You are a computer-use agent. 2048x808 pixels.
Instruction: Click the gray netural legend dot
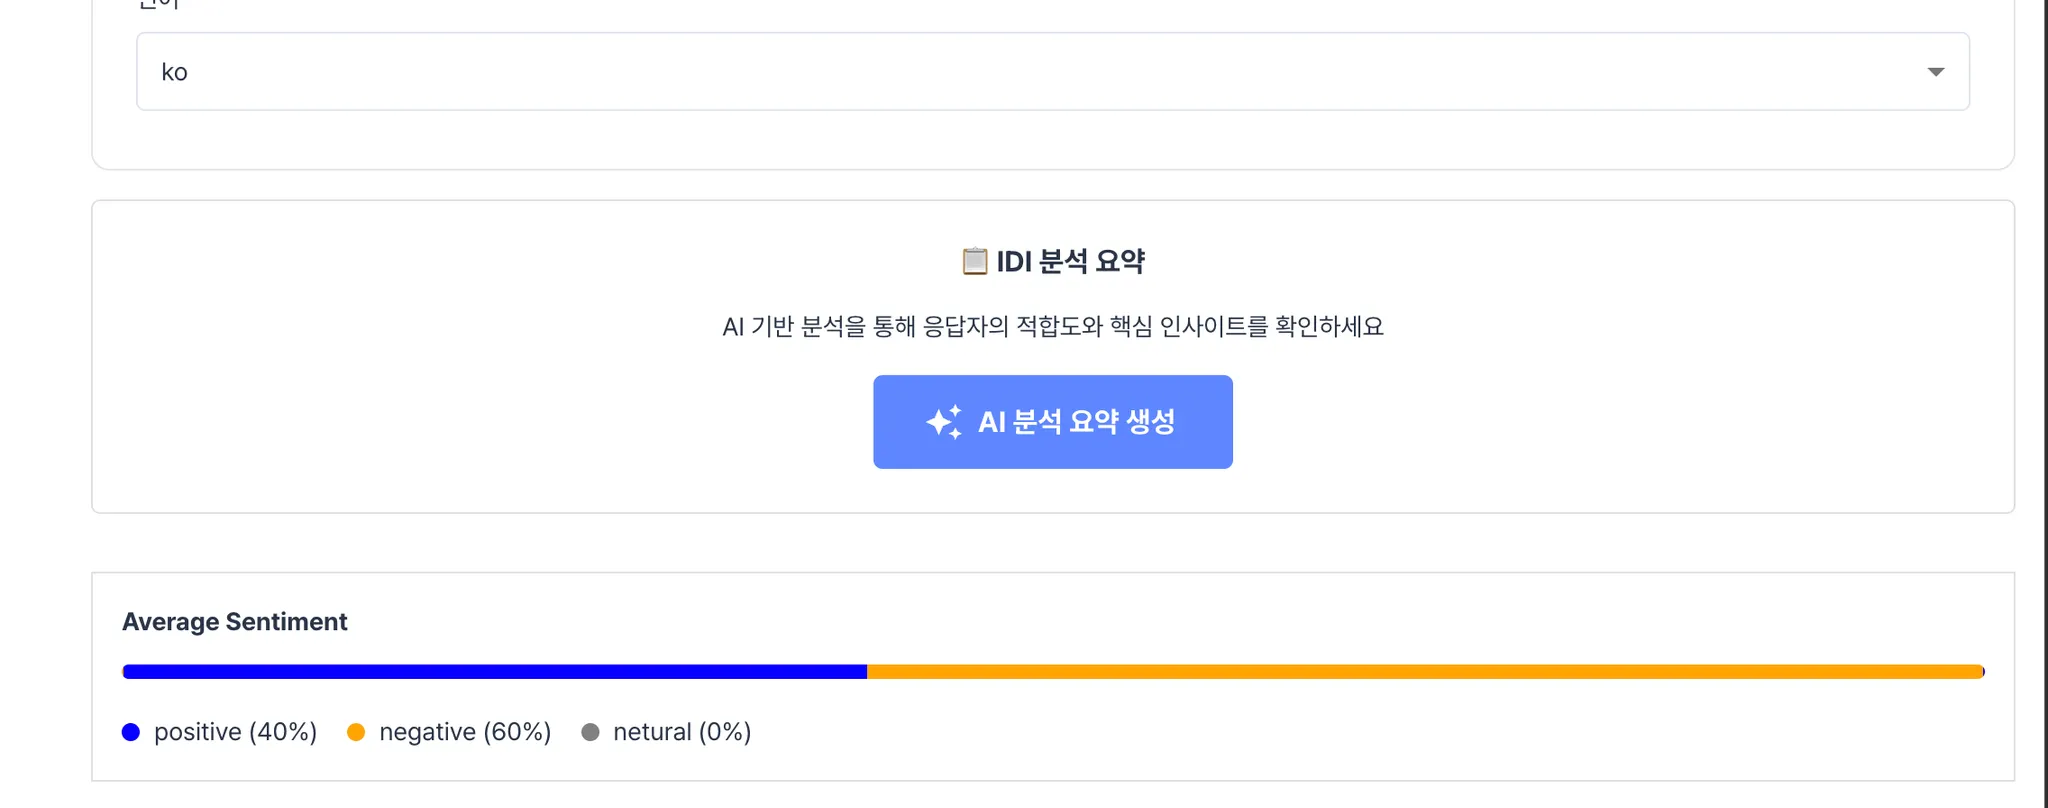pyautogui.click(x=590, y=732)
